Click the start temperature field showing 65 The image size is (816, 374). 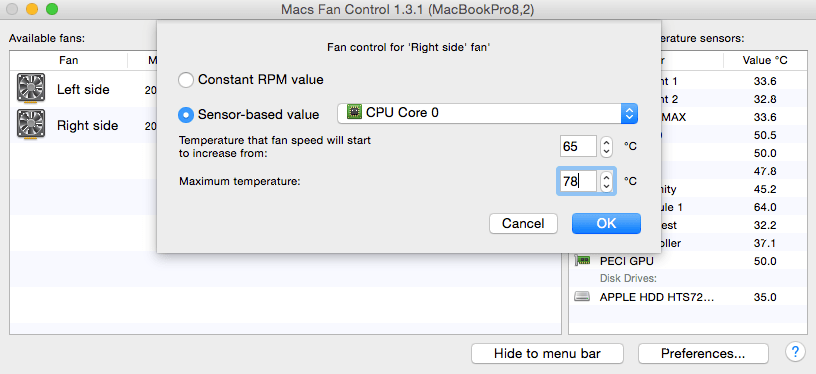[579, 146]
